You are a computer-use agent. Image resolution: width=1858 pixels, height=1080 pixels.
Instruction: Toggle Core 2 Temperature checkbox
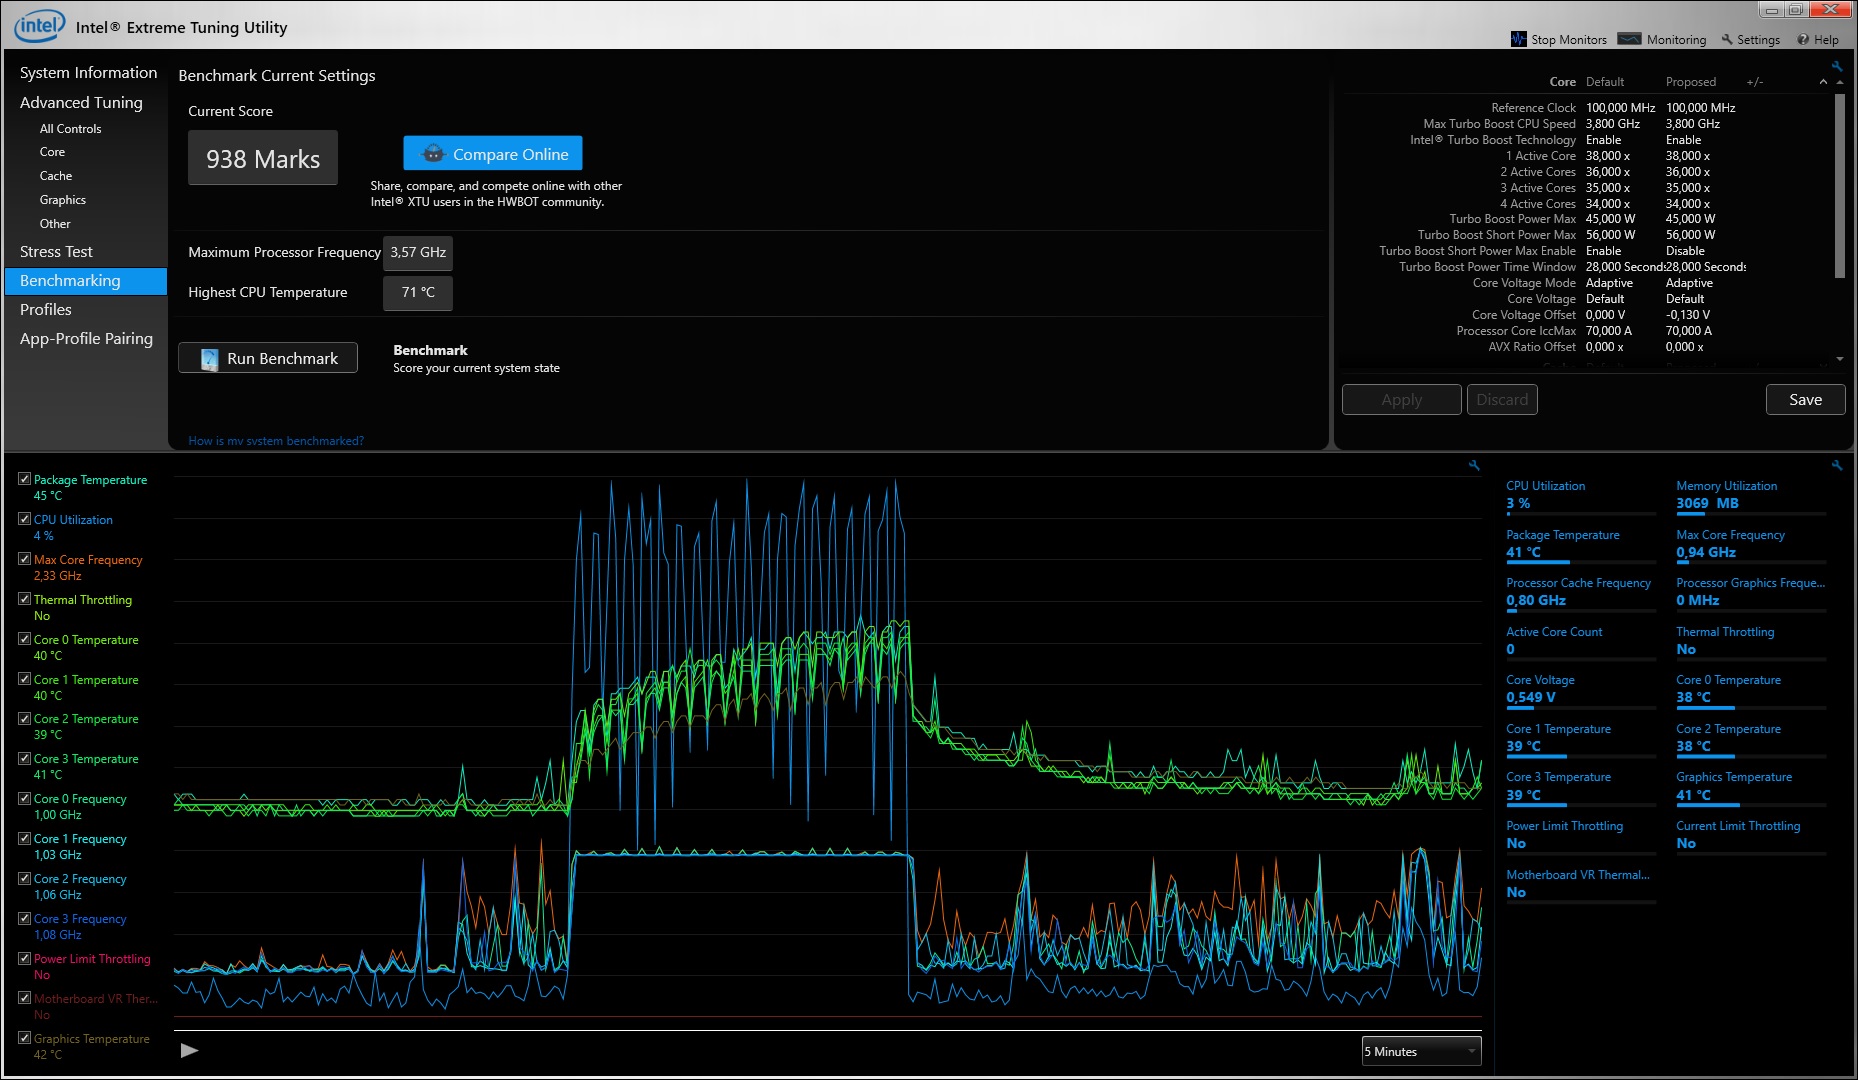[x=24, y=718]
